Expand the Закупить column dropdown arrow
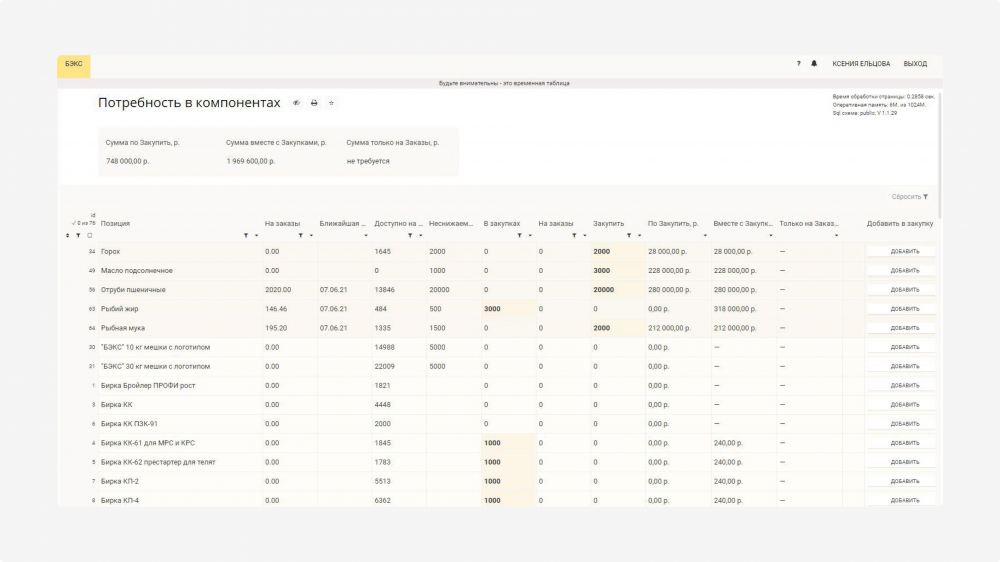 click(640, 235)
